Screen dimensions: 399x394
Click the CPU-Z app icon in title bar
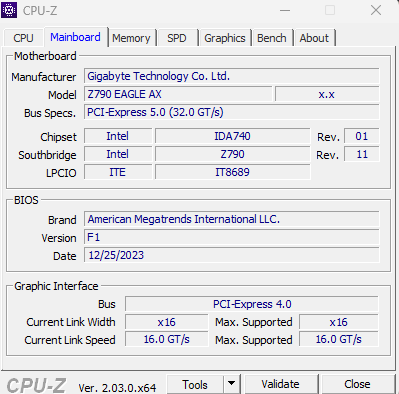(x=9, y=10)
